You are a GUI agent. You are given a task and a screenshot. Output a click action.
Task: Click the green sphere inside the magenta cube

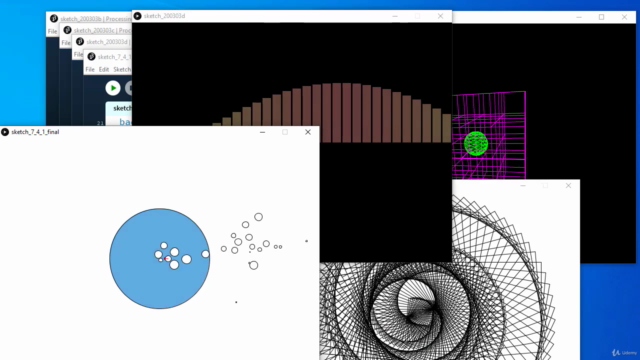point(476,143)
